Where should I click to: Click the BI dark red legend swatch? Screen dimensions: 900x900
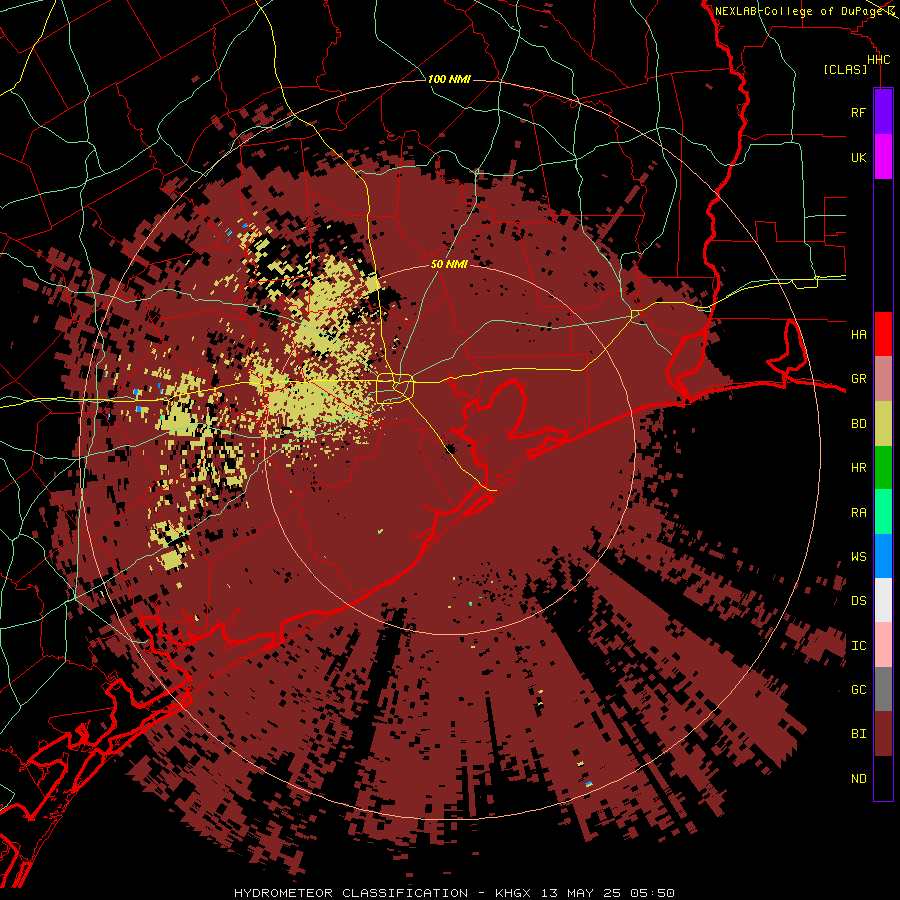(883, 734)
